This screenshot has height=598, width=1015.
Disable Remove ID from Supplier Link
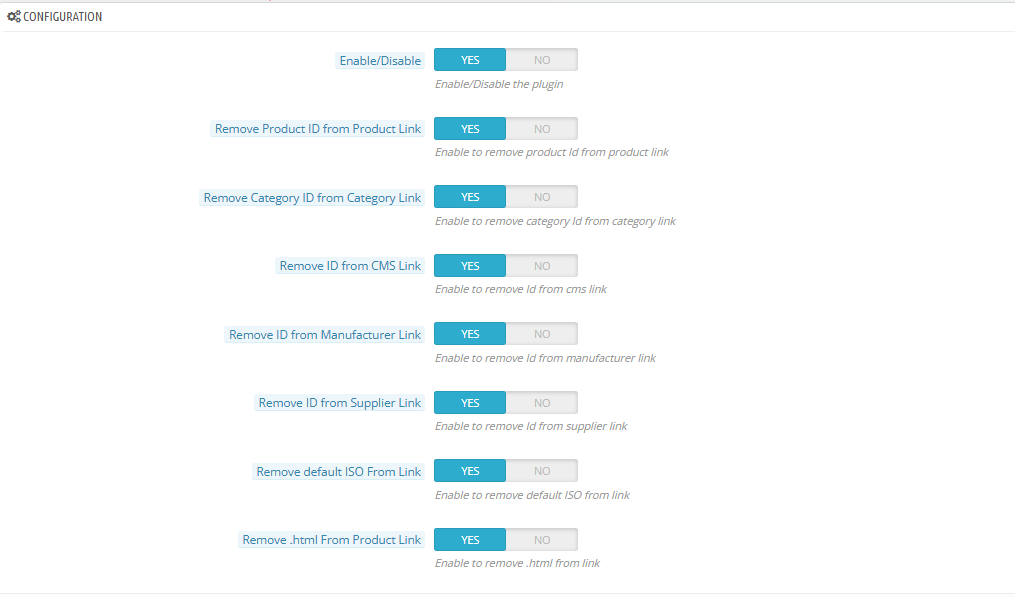click(x=542, y=403)
